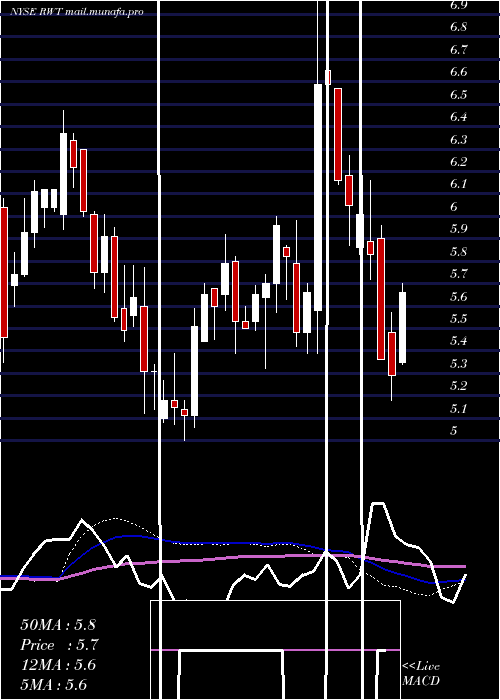Click the Price : 5.7 readout
Image resolution: width=500 pixels, height=700 pixels.
(59, 645)
